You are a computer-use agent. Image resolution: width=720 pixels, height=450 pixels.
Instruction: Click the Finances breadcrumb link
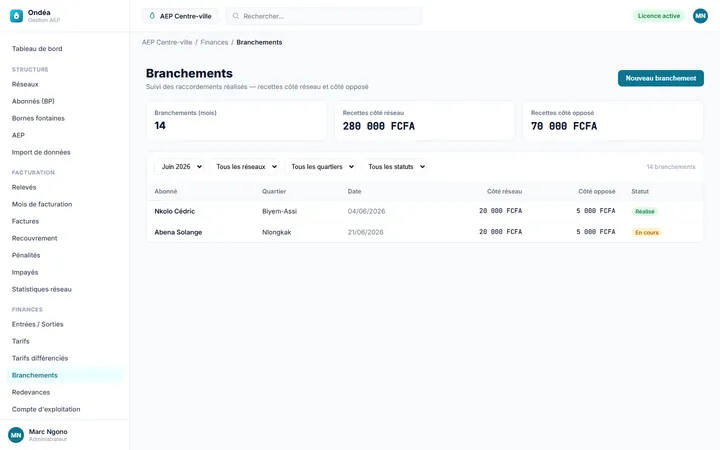214,42
